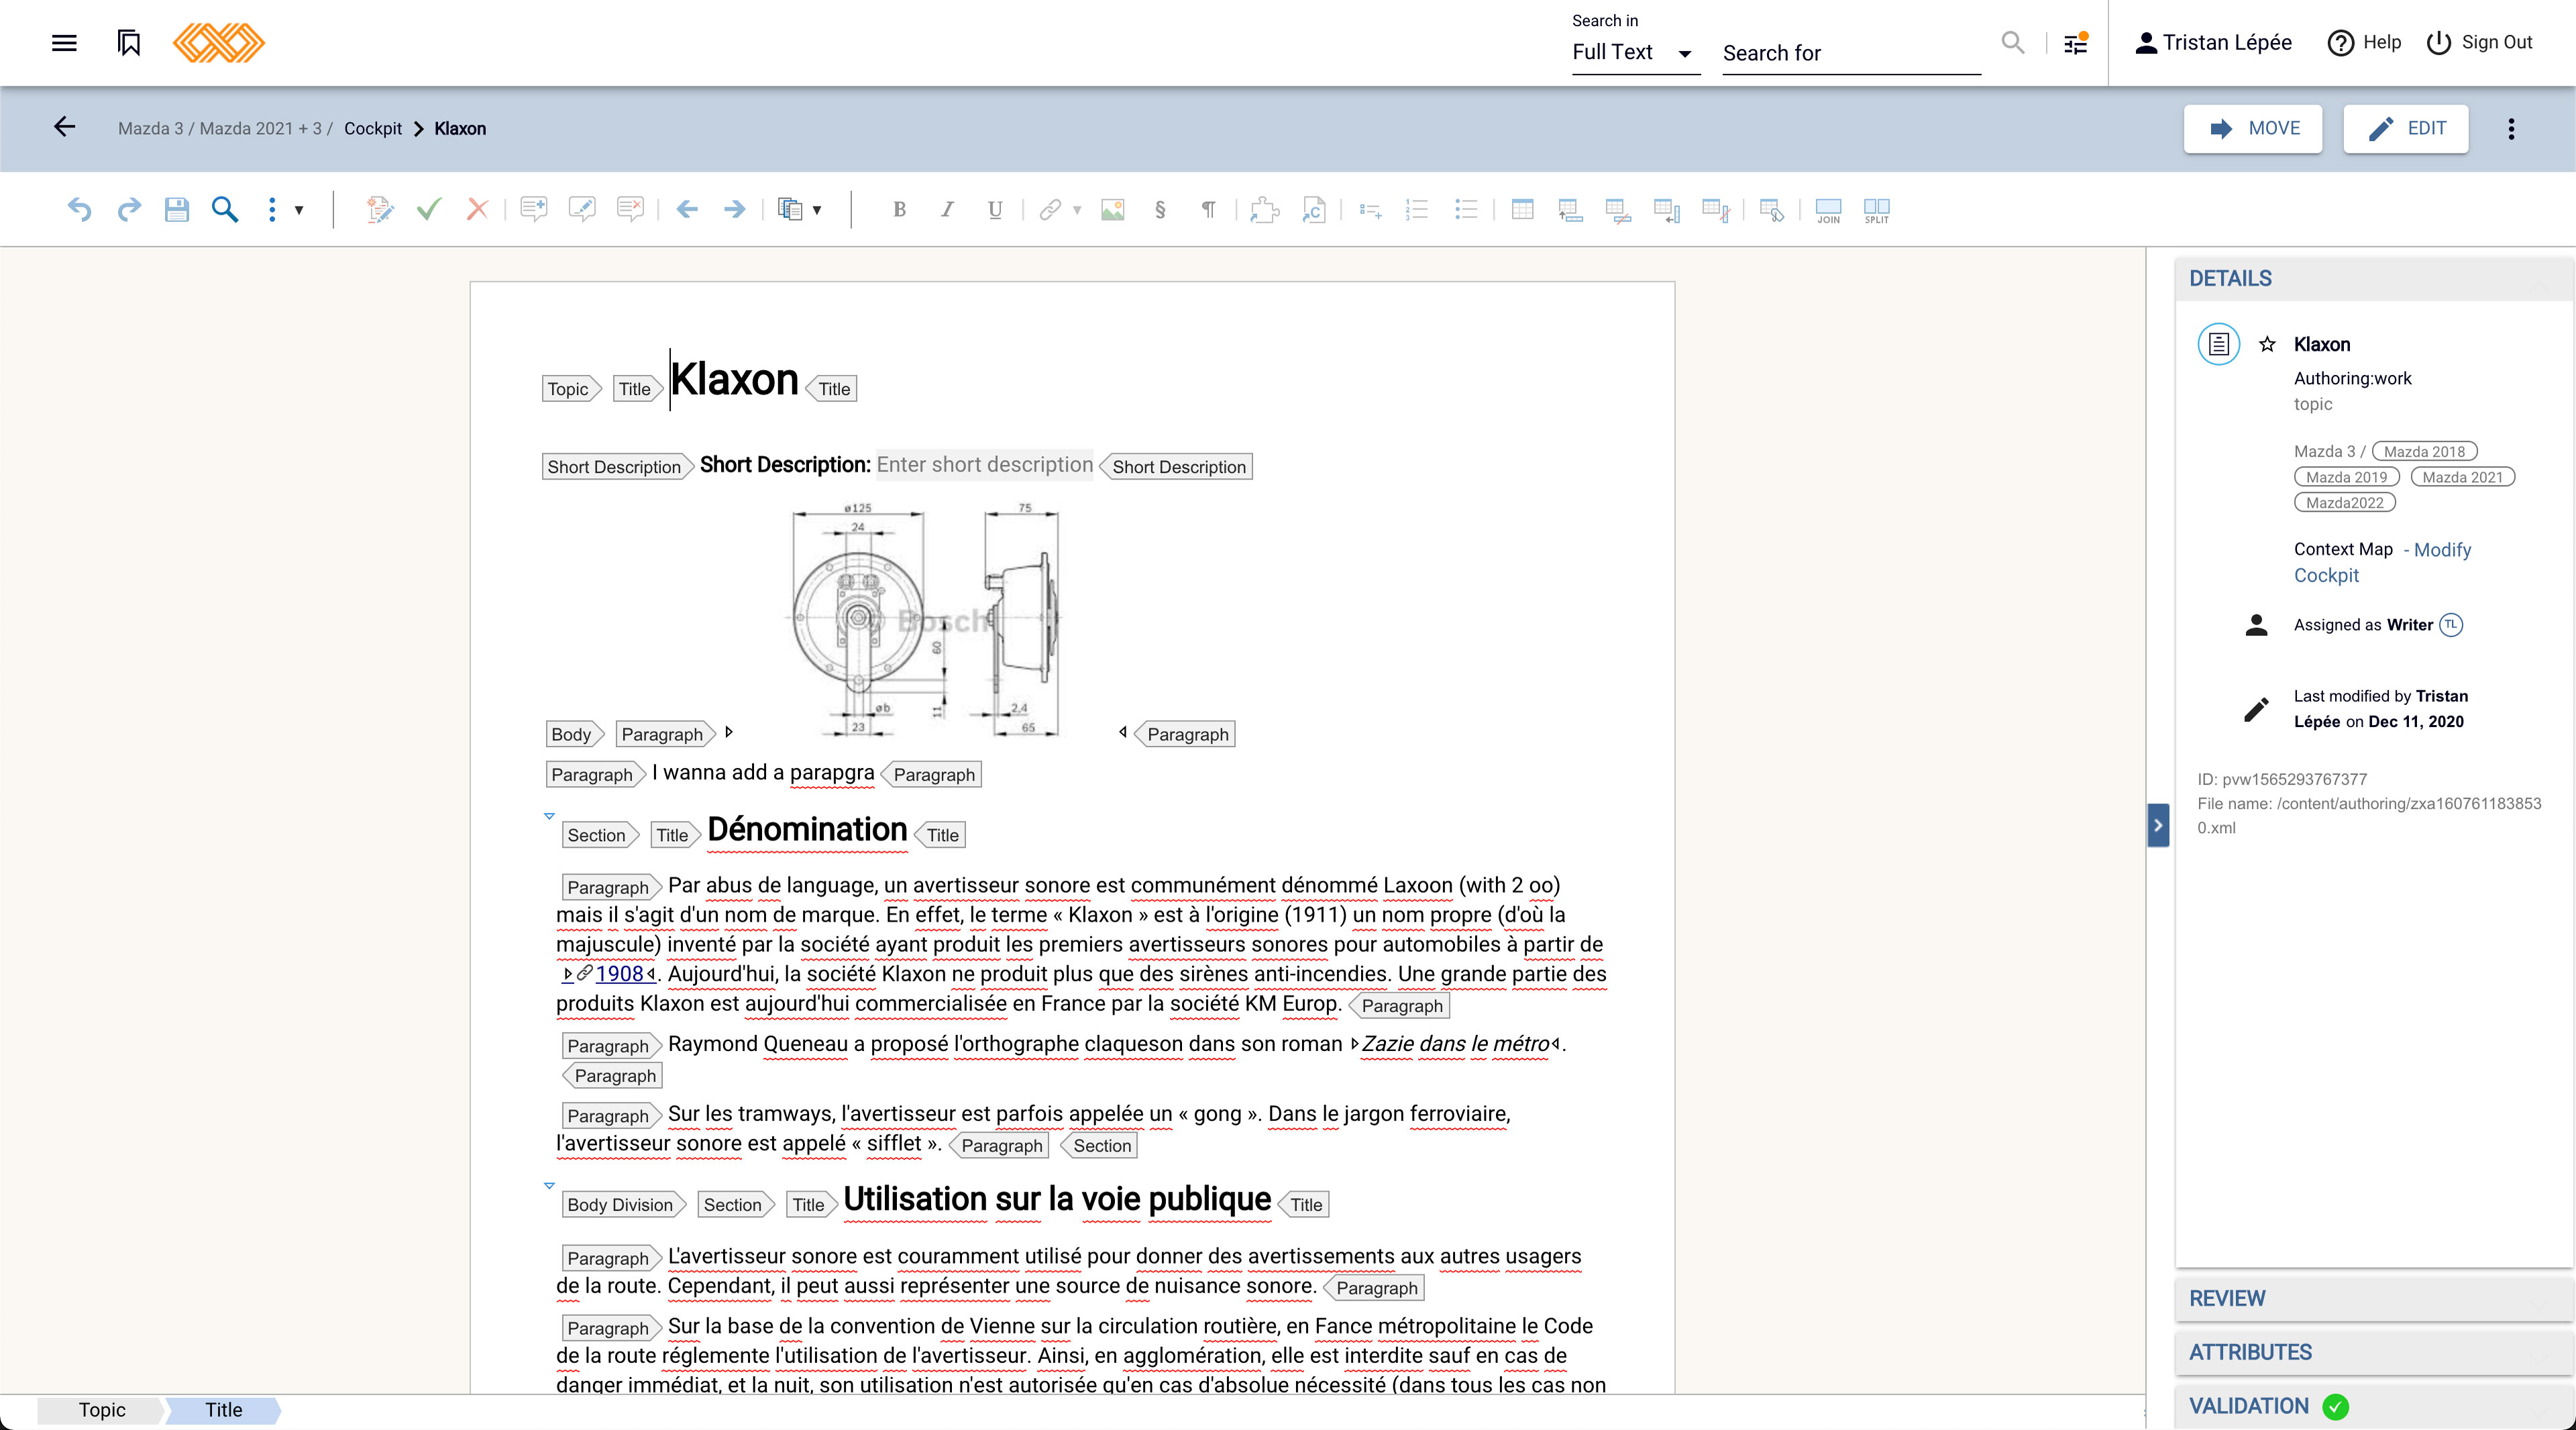
Task: Click the MOVE button
Action: point(2253,128)
